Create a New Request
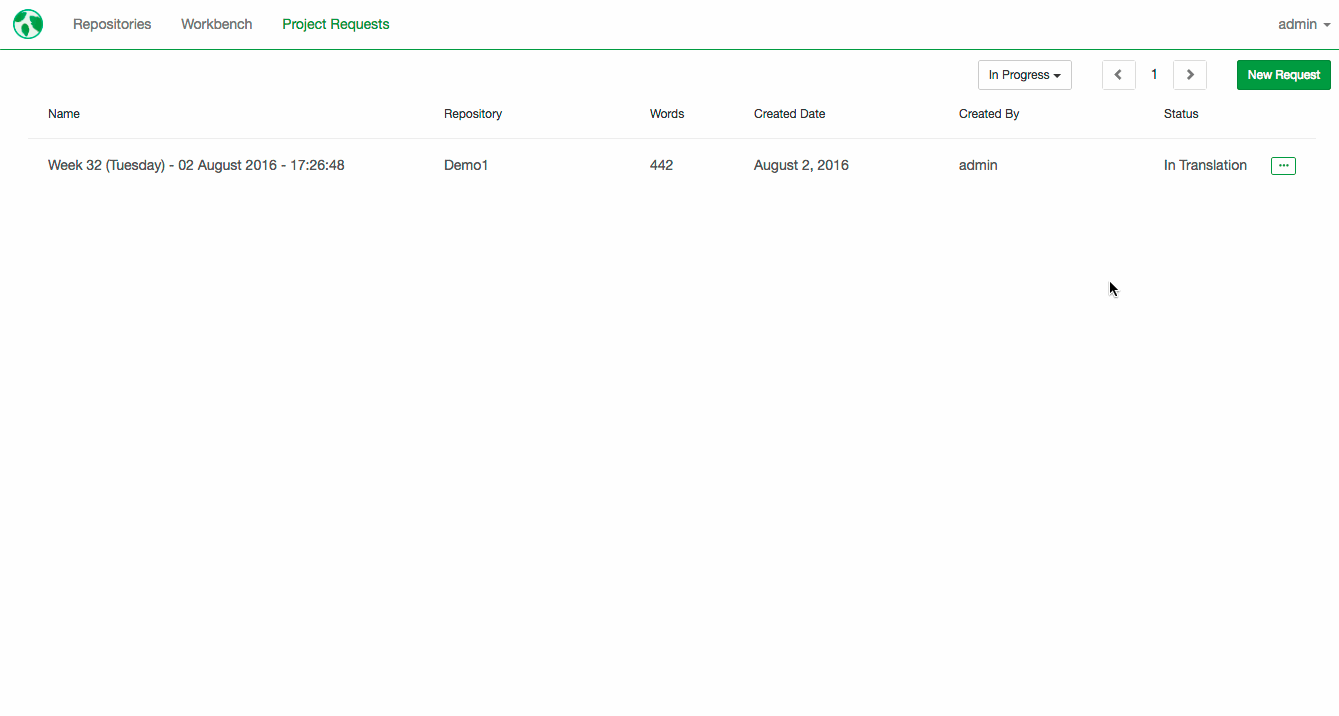Viewport: 1339px width, 716px height. (x=1284, y=75)
